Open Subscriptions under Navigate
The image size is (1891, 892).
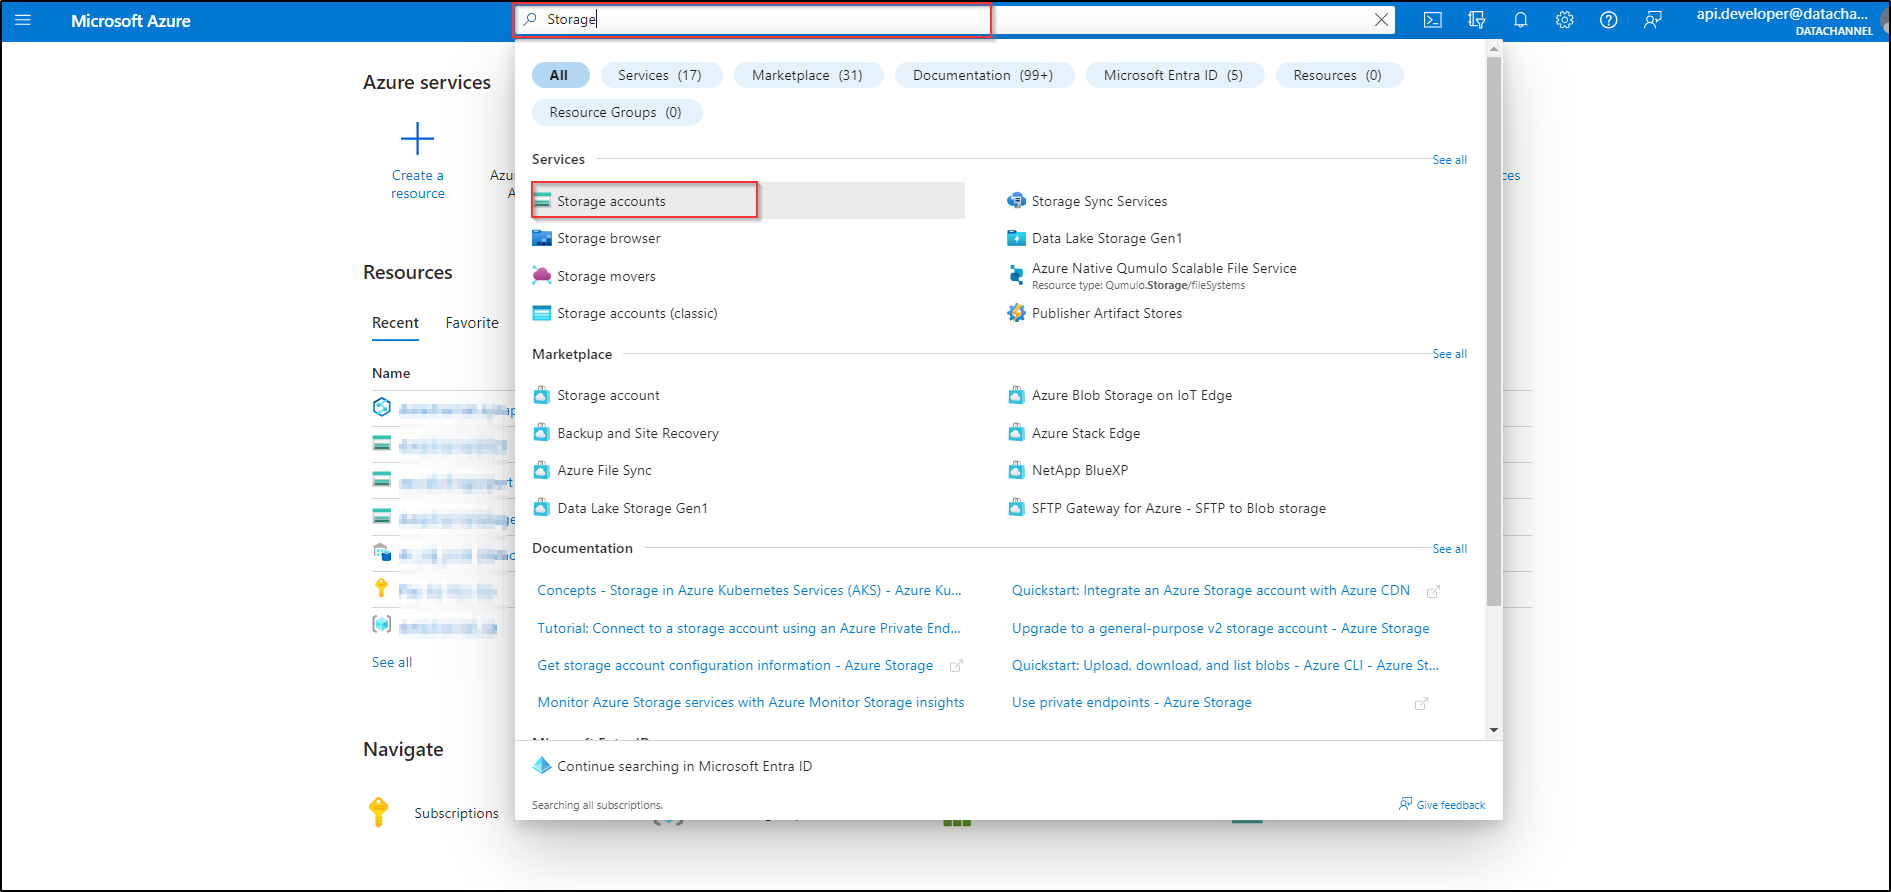coord(456,813)
